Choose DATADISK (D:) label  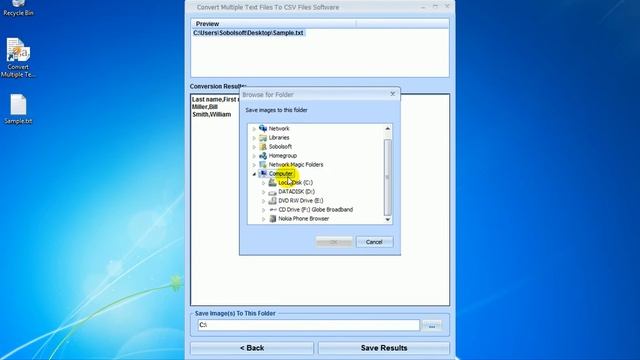point(296,191)
